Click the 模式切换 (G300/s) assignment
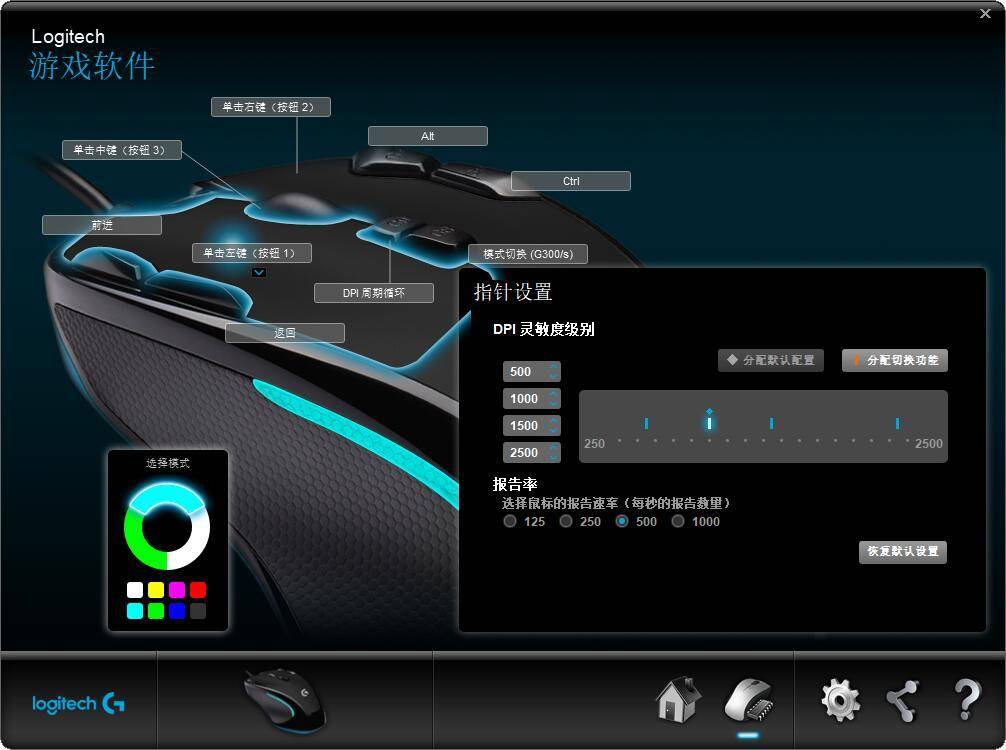Image resolution: width=1006 pixels, height=750 pixels. pyautogui.click(x=528, y=254)
